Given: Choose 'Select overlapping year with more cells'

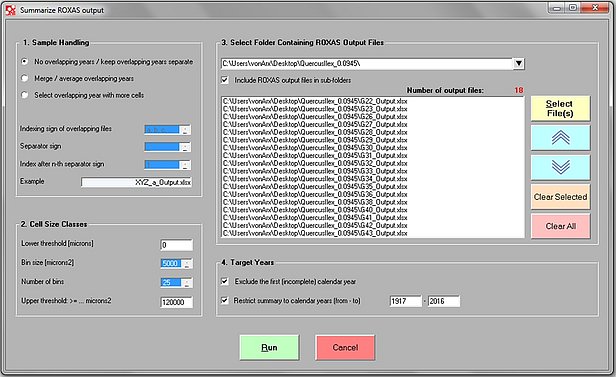Looking at the screenshot, I should pos(25,95).
